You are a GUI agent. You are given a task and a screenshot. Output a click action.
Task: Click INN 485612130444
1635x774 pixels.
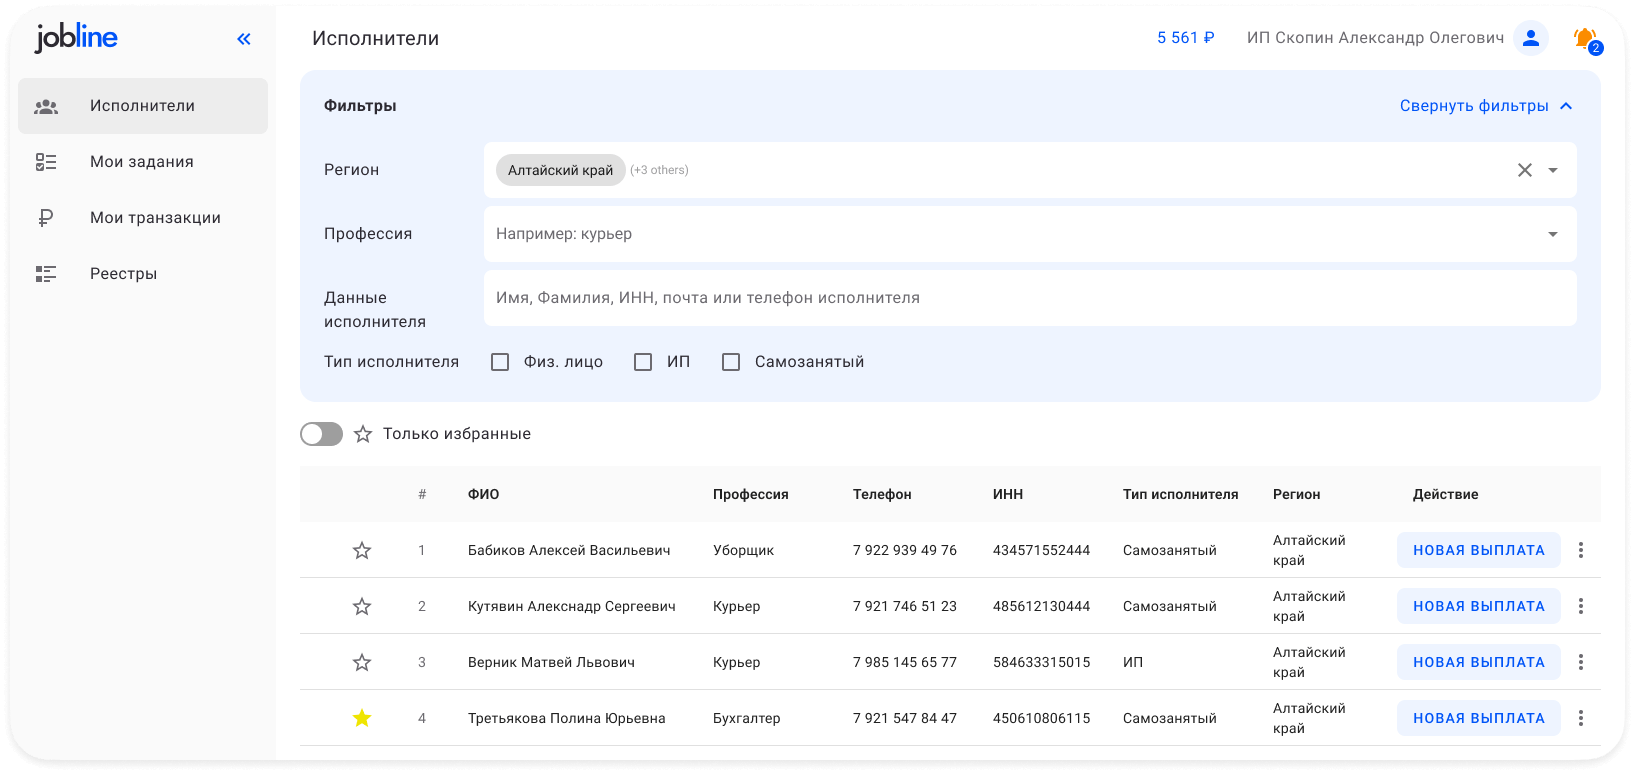click(x=1042, y=606)
